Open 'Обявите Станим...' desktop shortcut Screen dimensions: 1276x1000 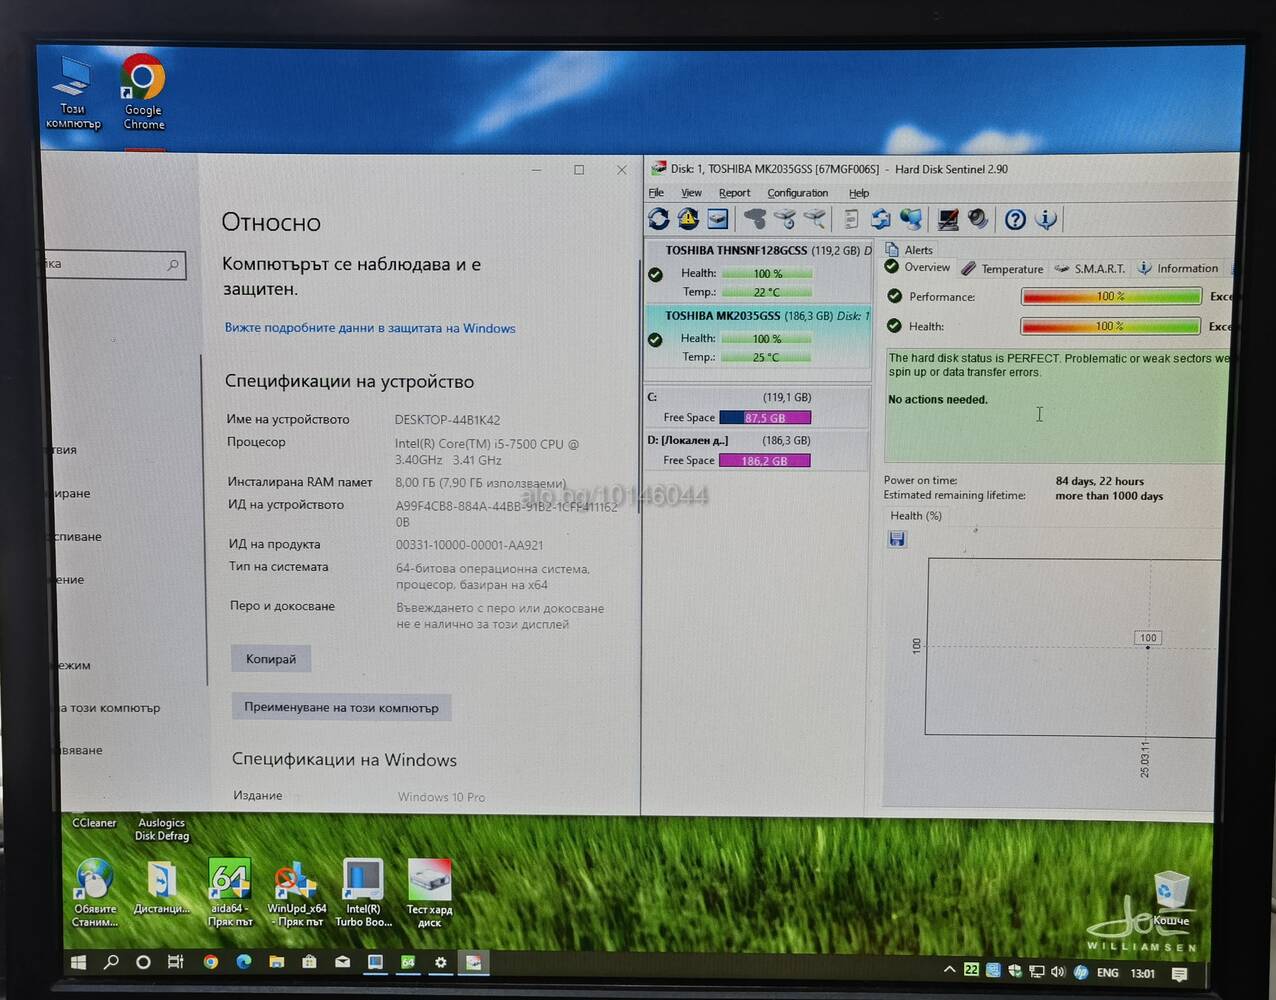pos(95,893)
